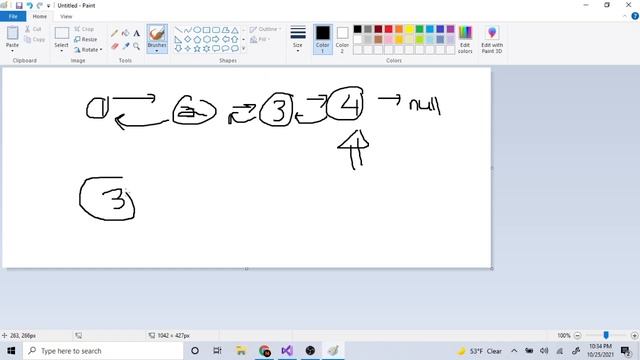Switch to the View ribbon tab

click(x=66, y=16)
